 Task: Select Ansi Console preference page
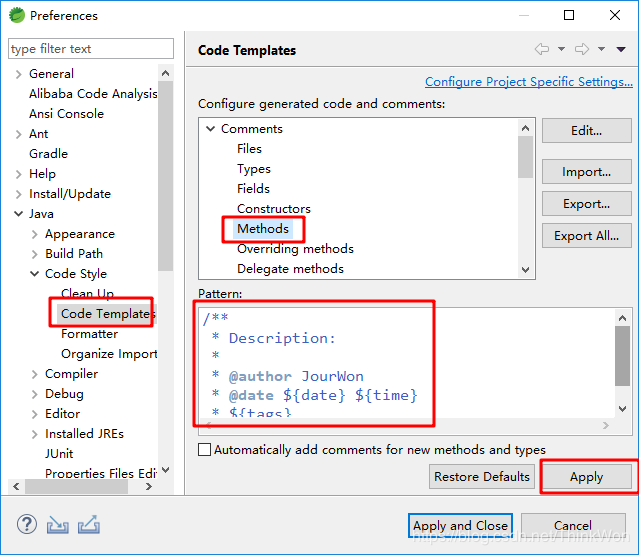click(66, 114)
